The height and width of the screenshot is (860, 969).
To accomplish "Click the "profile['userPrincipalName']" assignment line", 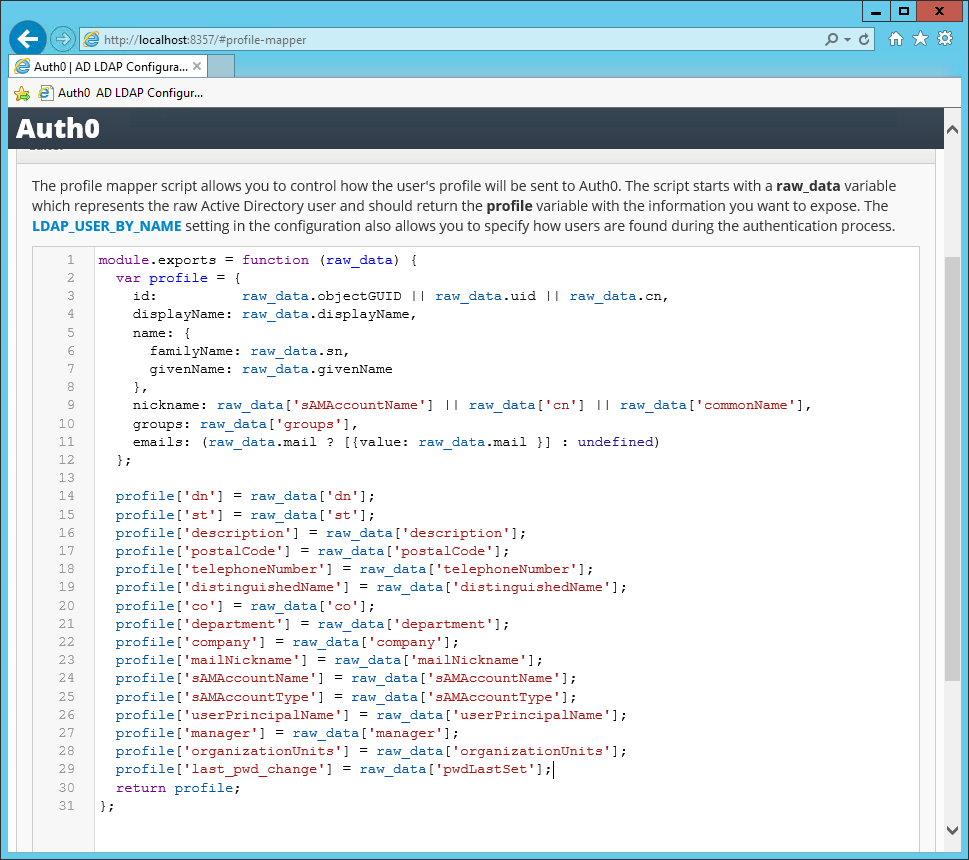I will (x=371, y=715).
